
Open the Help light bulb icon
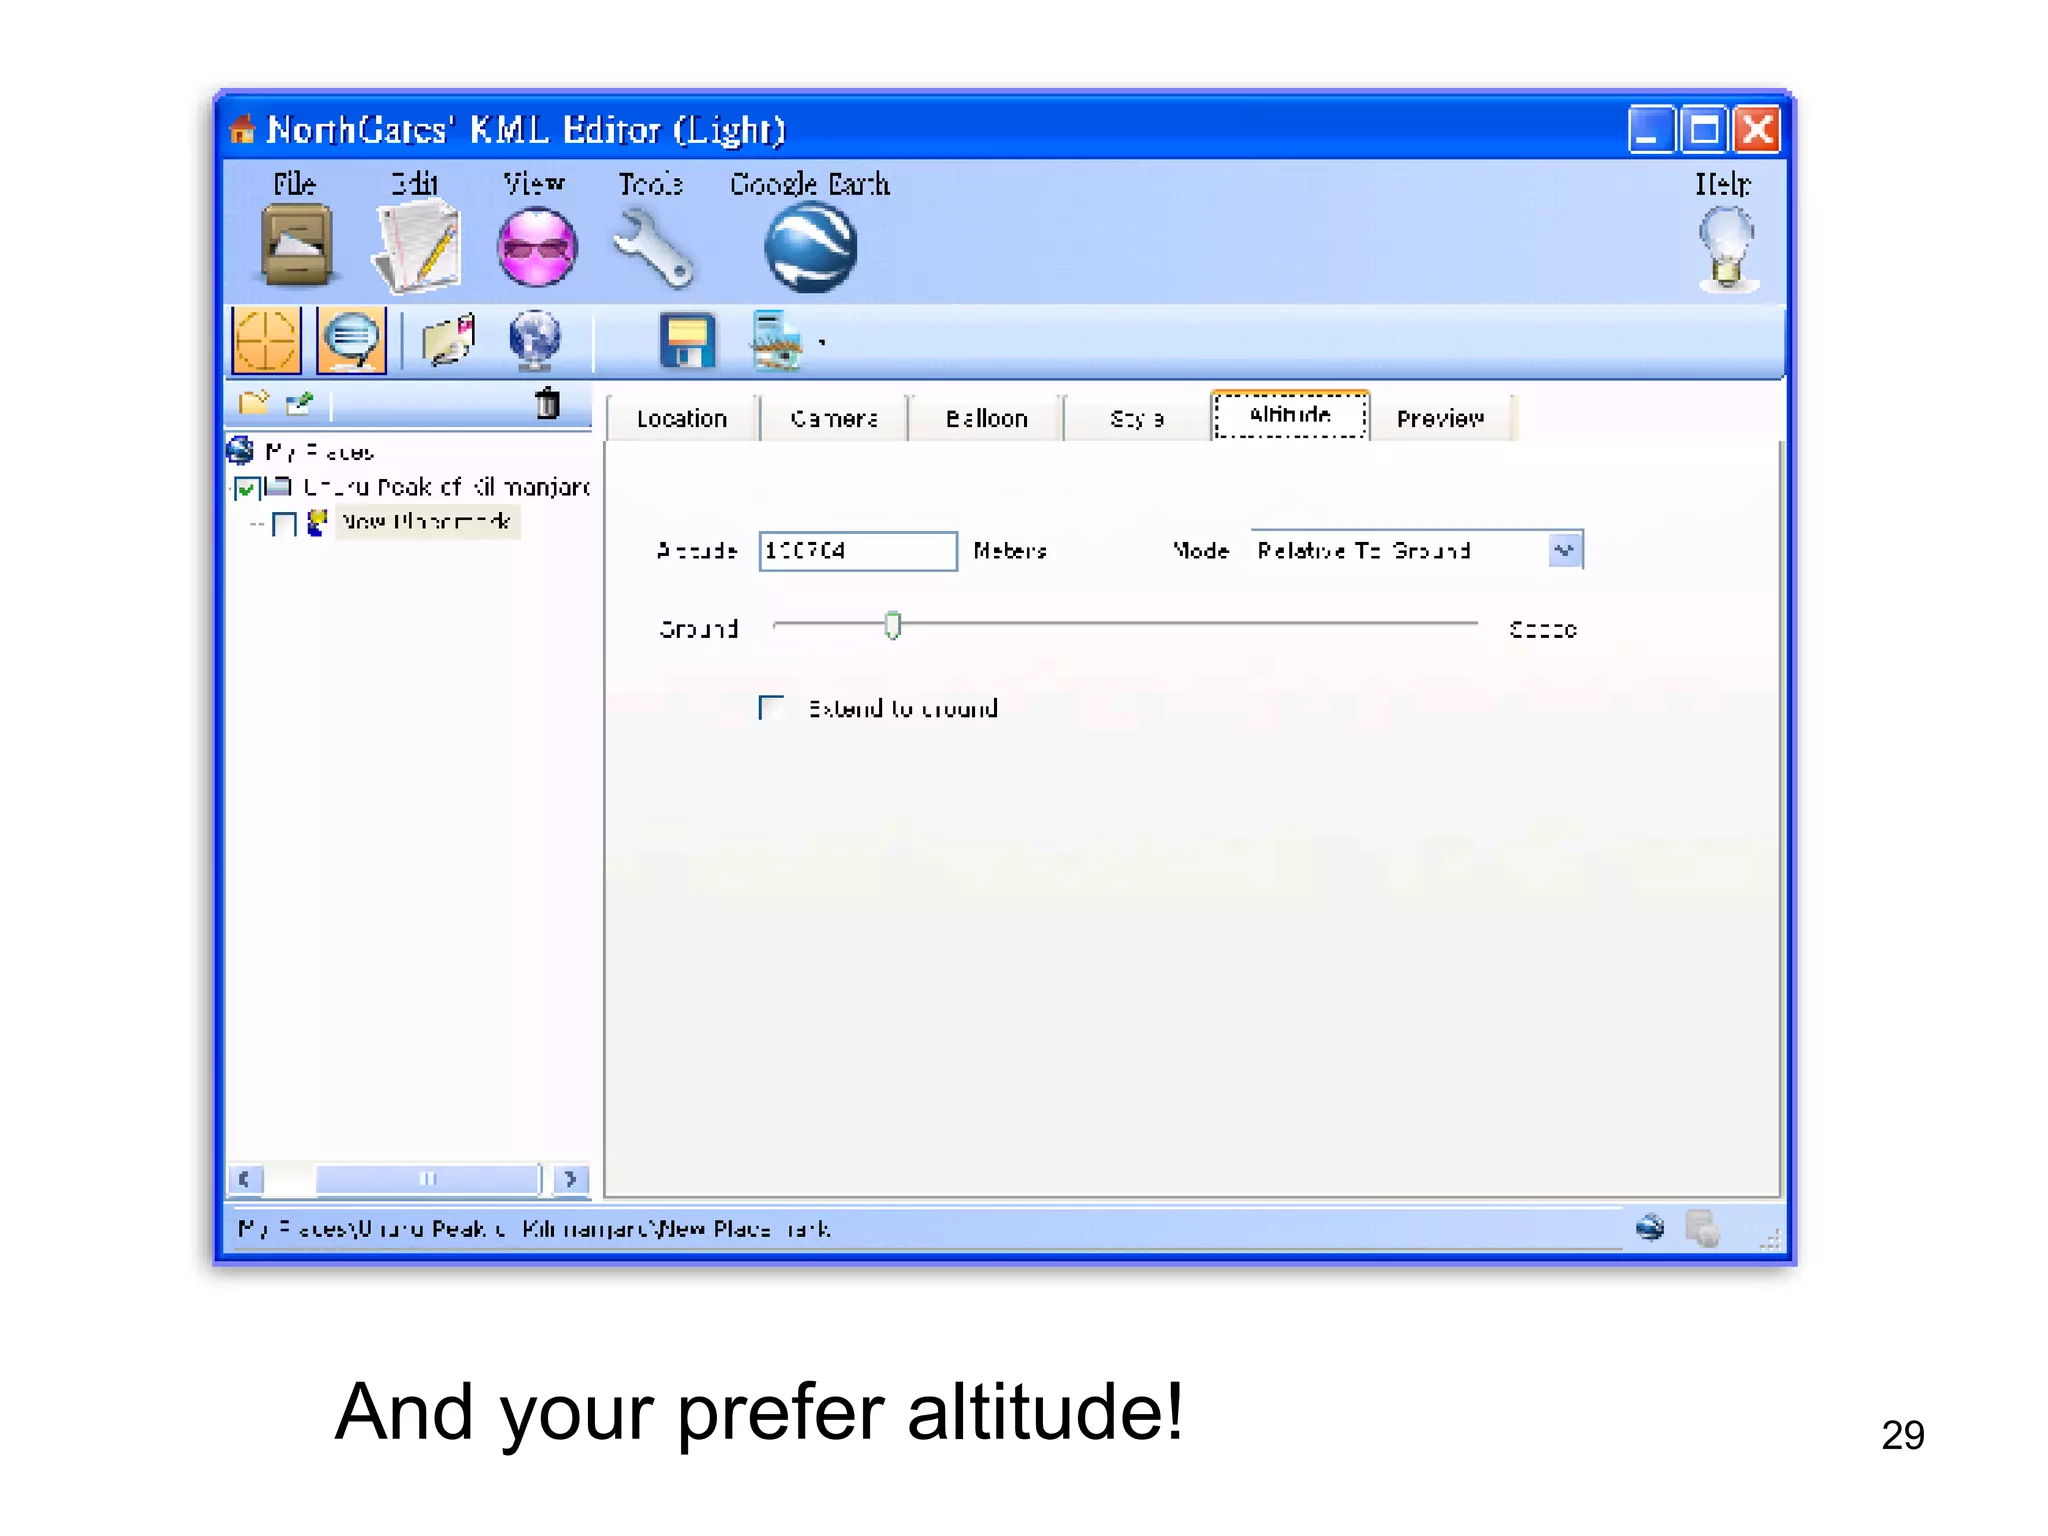[1727, 248]
